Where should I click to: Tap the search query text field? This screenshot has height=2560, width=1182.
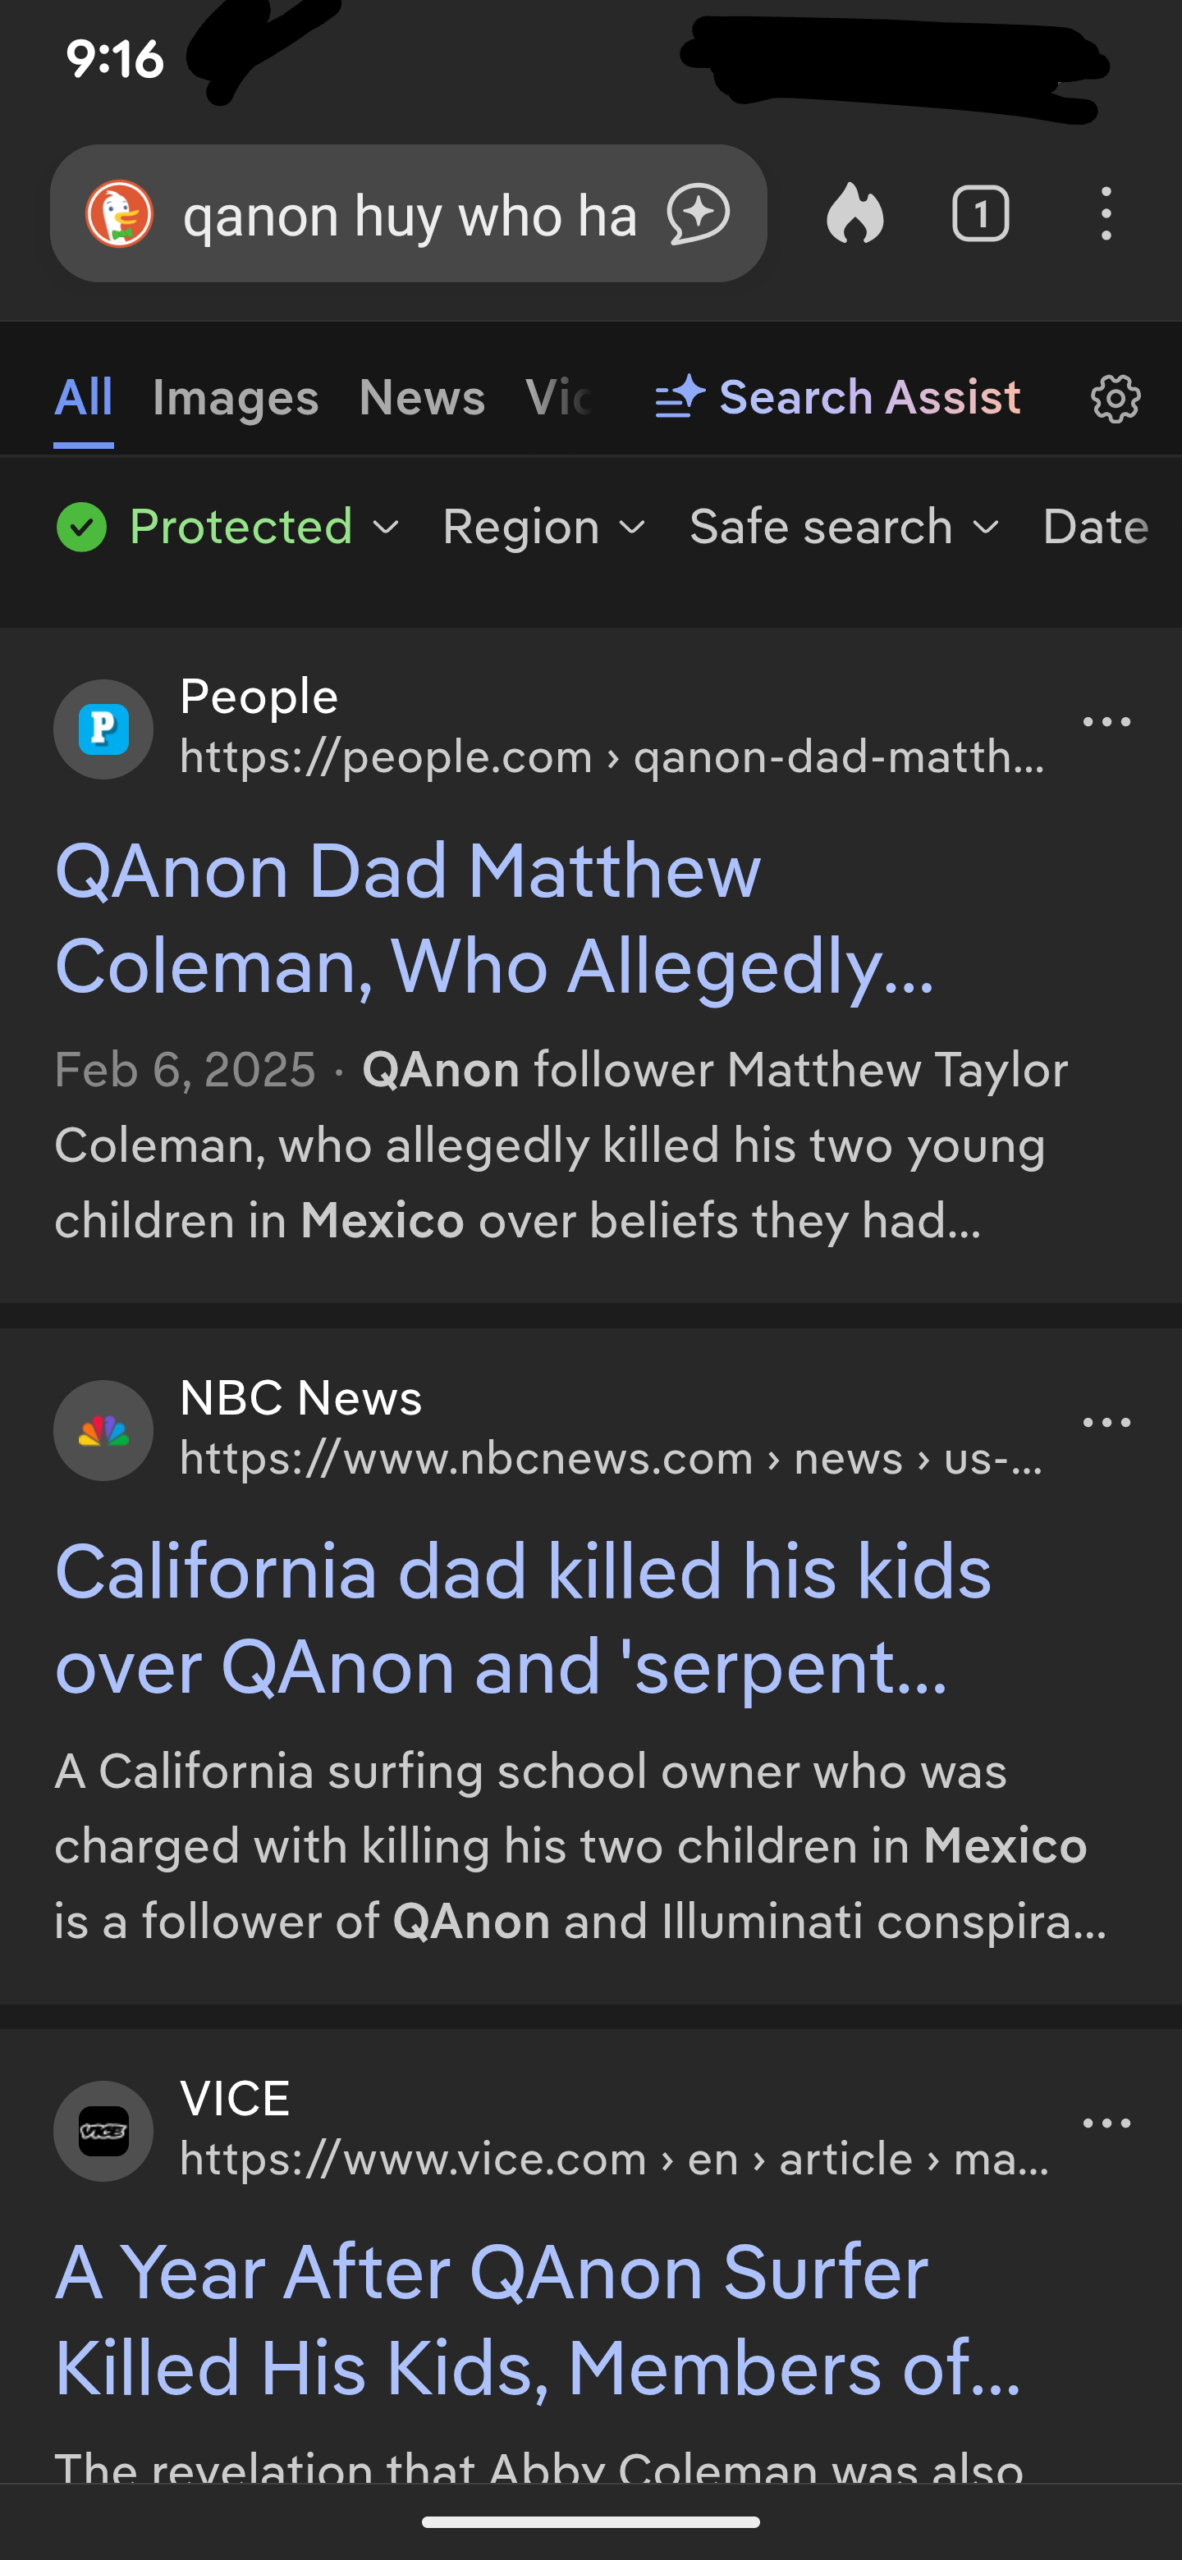click(x=410, y=216)
